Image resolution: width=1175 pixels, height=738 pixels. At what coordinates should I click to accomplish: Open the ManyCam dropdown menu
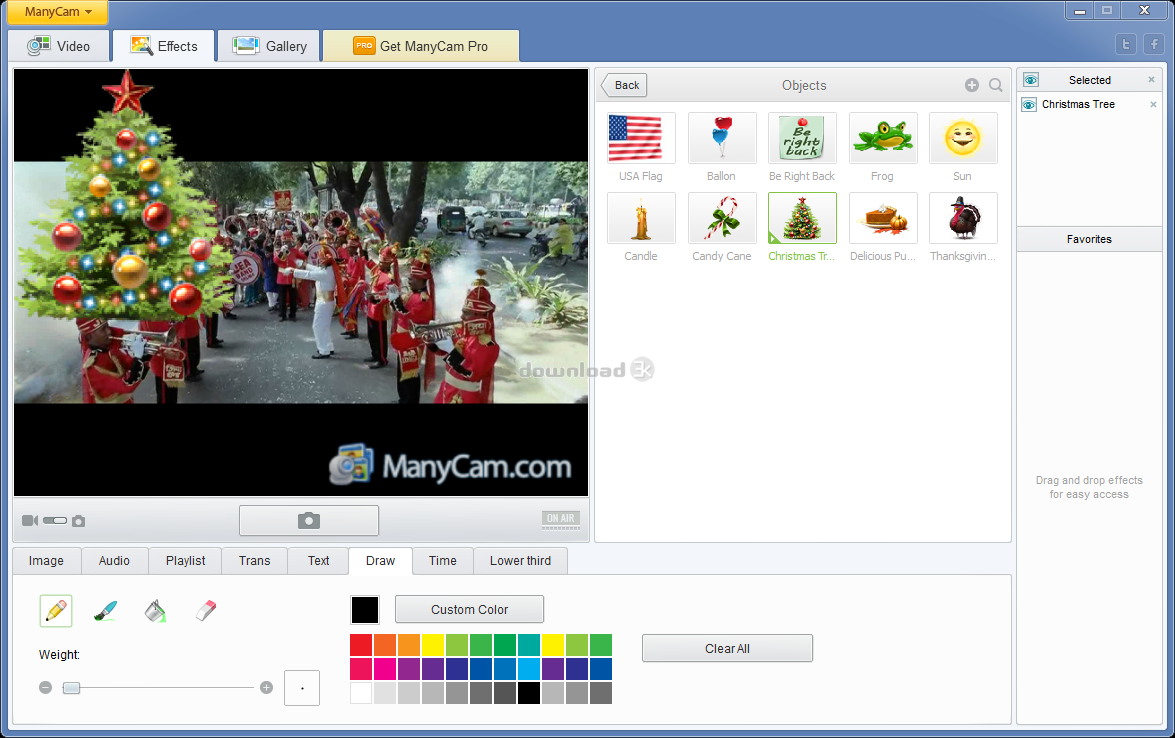coord(58,12)
